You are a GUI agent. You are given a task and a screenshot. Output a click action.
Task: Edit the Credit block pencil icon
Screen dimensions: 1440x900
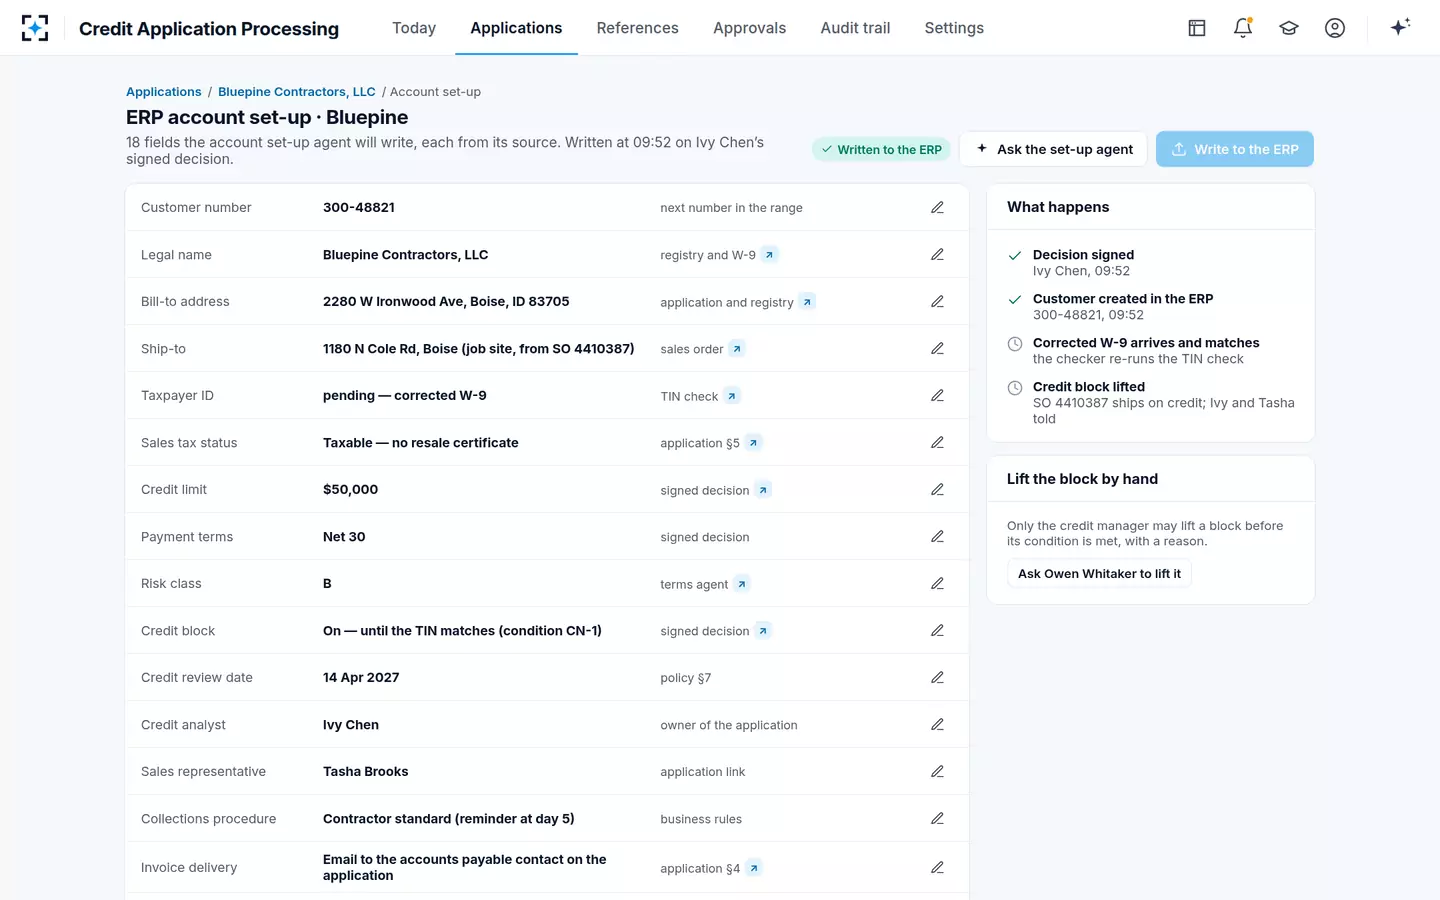click(937, 630)
